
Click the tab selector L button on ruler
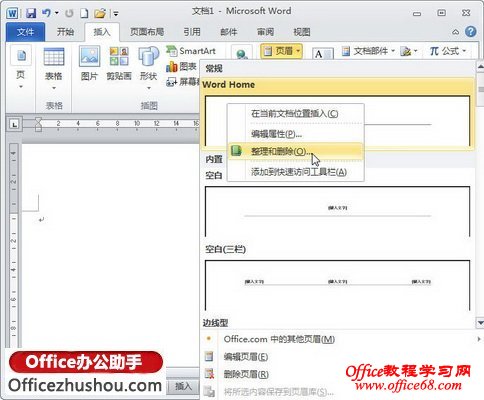point(14,124)
